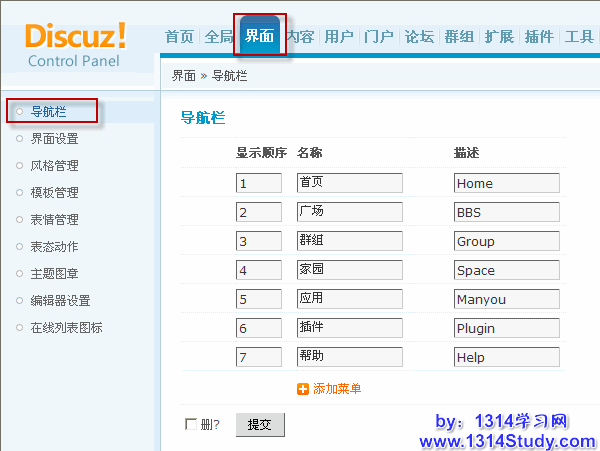Open the 论坛 tab
Viewport: 600px width, 451px height.
[419, 37]
